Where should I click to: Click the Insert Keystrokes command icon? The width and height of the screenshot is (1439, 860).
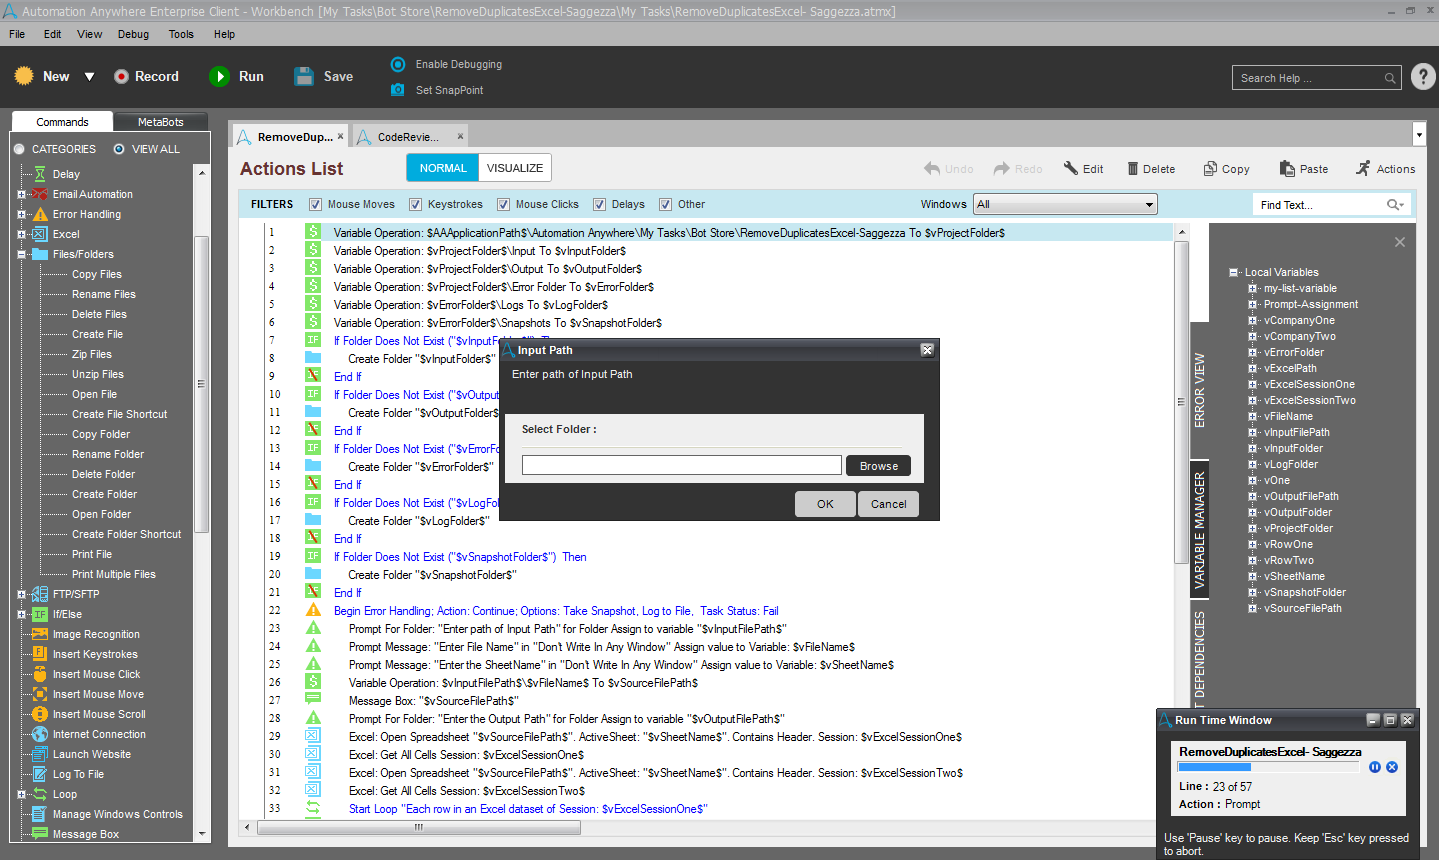click(40, 654)
